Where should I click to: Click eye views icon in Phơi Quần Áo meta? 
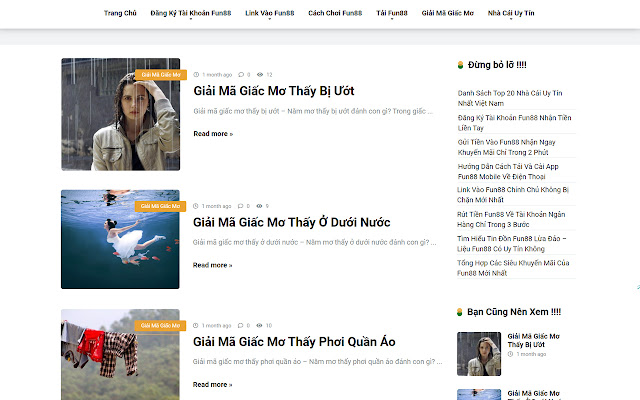click(x=259, y=326)
